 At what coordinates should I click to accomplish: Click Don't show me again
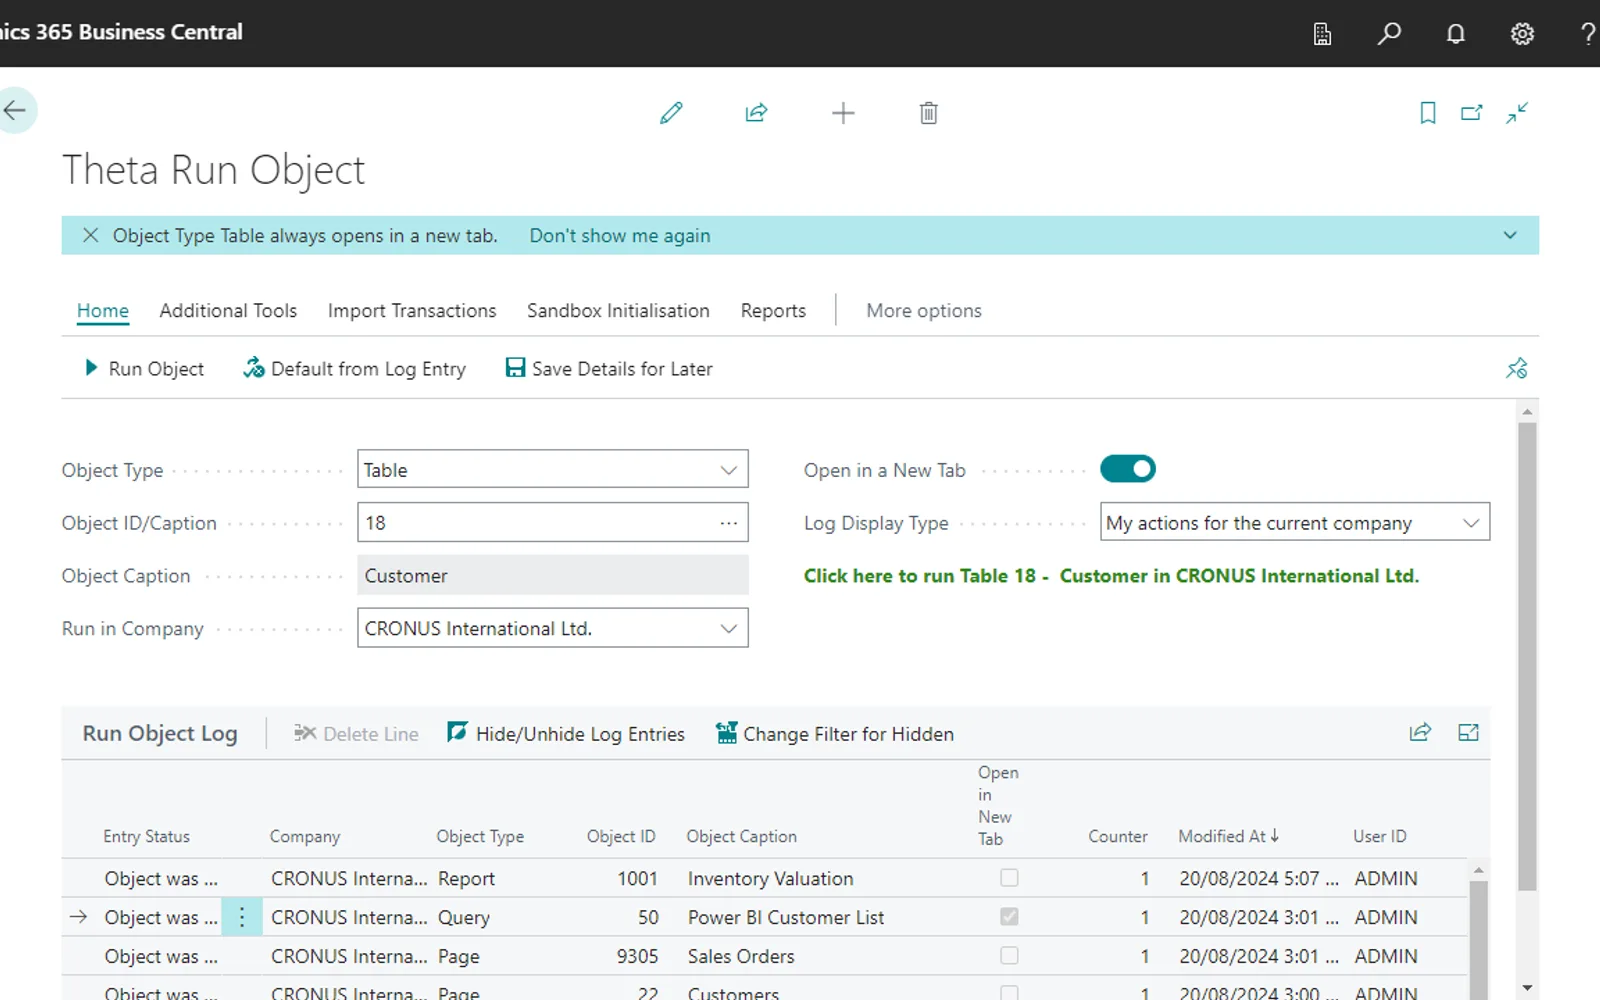tap(620, 236)
